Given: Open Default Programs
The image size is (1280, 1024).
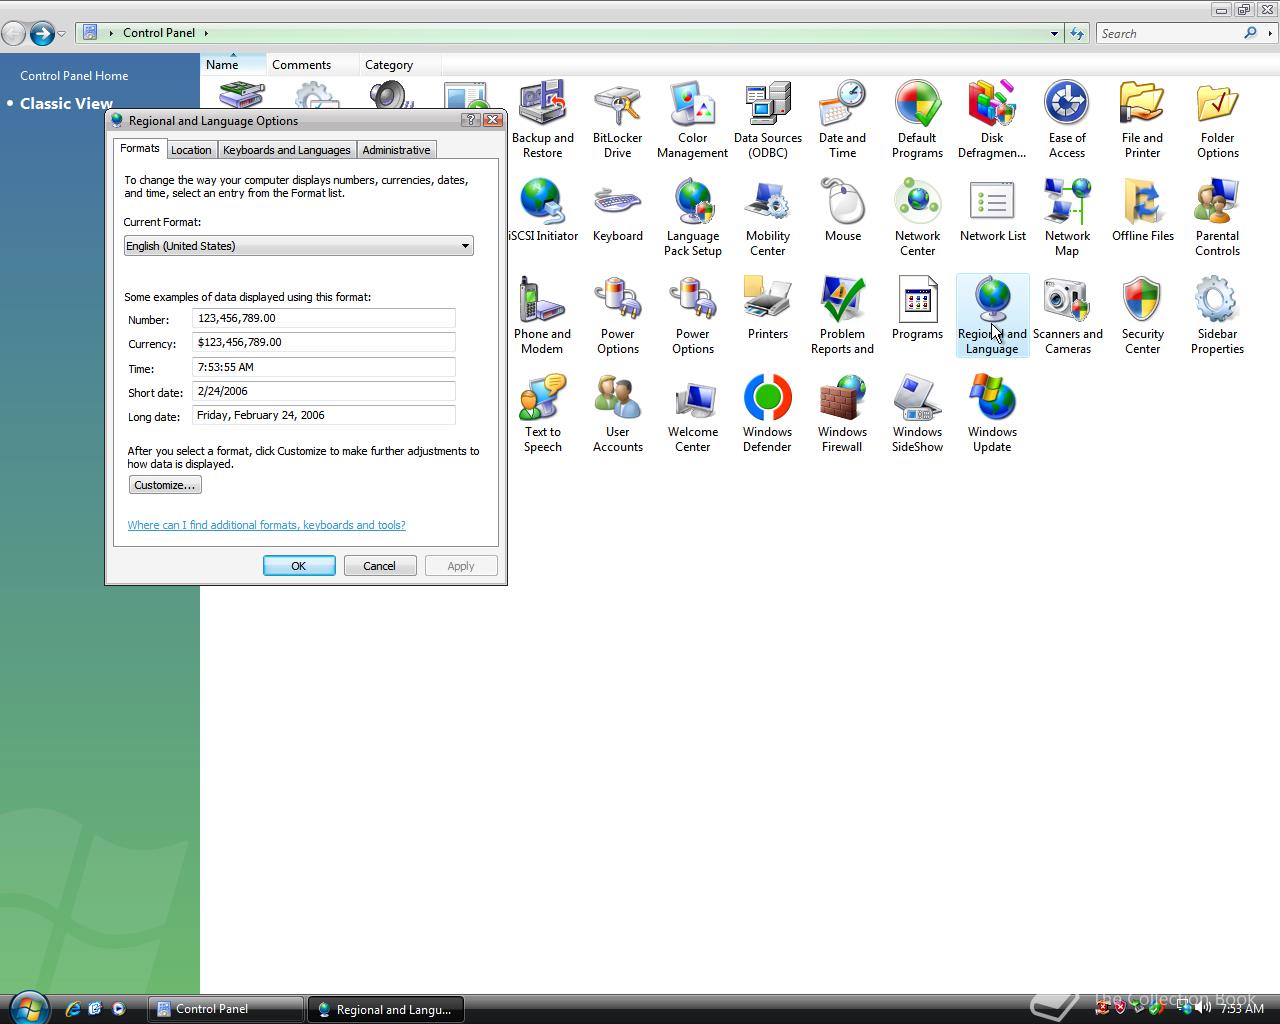Looking at the screenshot, I should (917, 120).
